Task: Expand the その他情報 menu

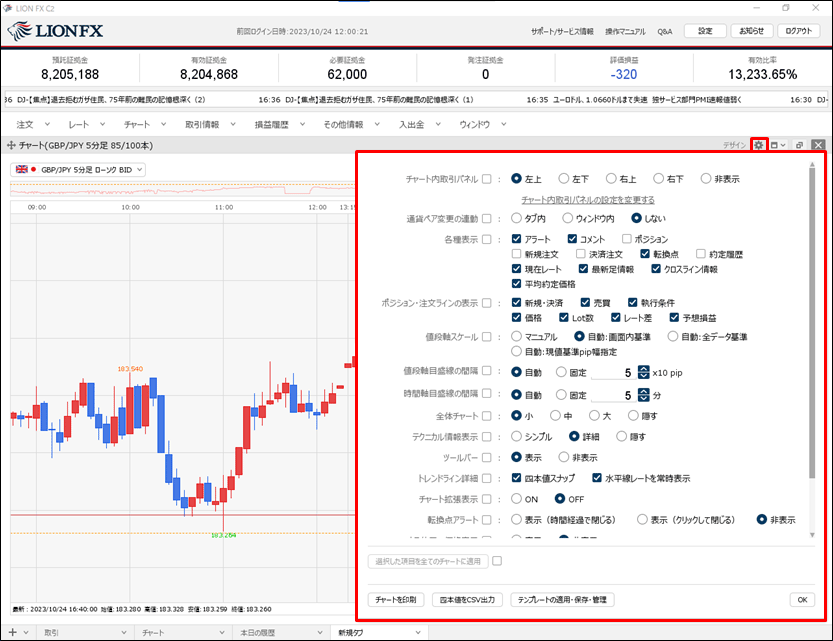Action: tap(352, 124)
